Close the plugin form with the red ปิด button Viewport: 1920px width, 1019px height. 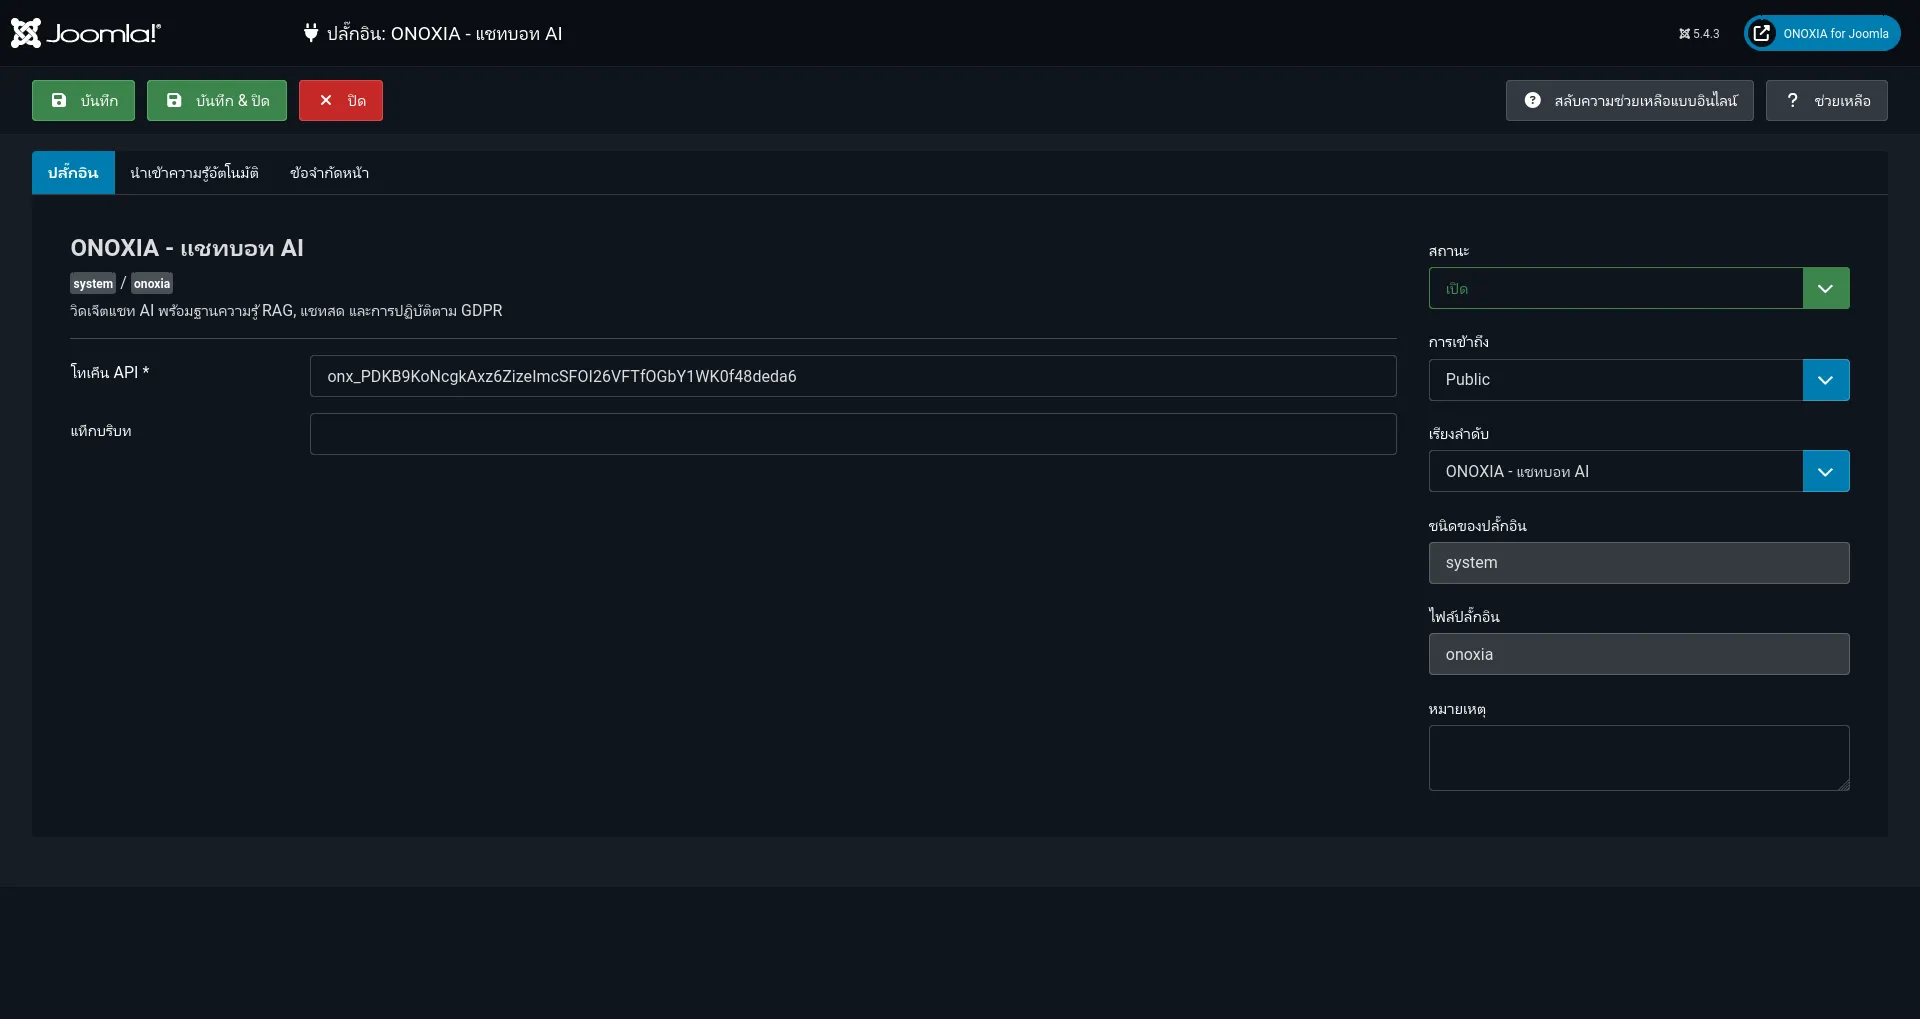point(341,100)
